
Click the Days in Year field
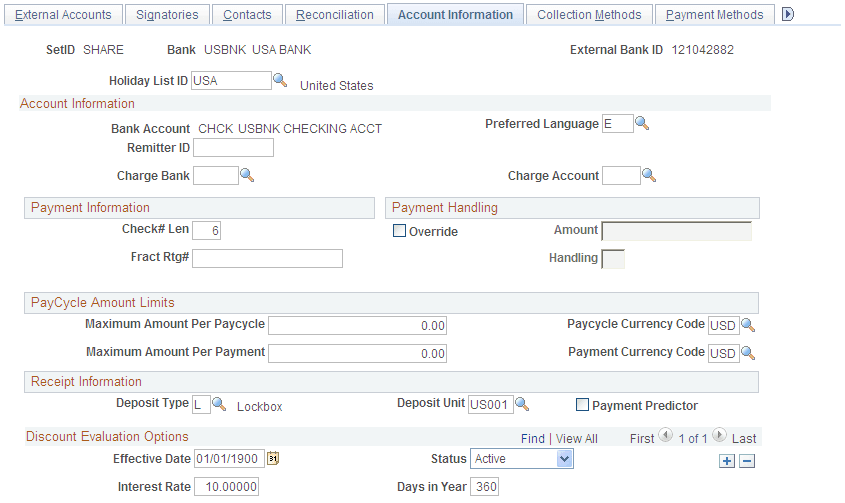pos(484,487)
